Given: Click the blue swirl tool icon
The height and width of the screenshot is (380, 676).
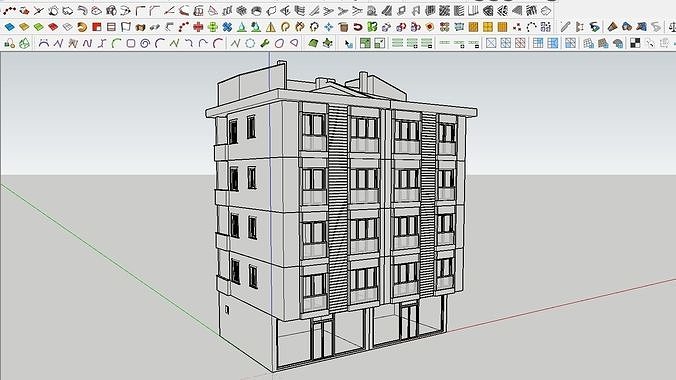Looking at the screenshot, I should [595, 27].
